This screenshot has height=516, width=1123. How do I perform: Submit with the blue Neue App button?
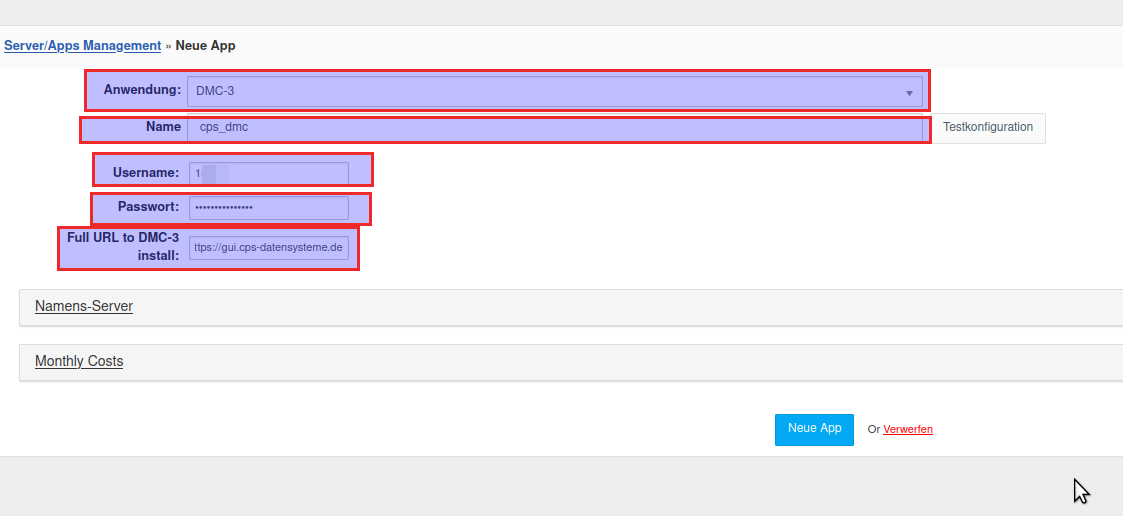pyautogui.click(x=814, y=429)
